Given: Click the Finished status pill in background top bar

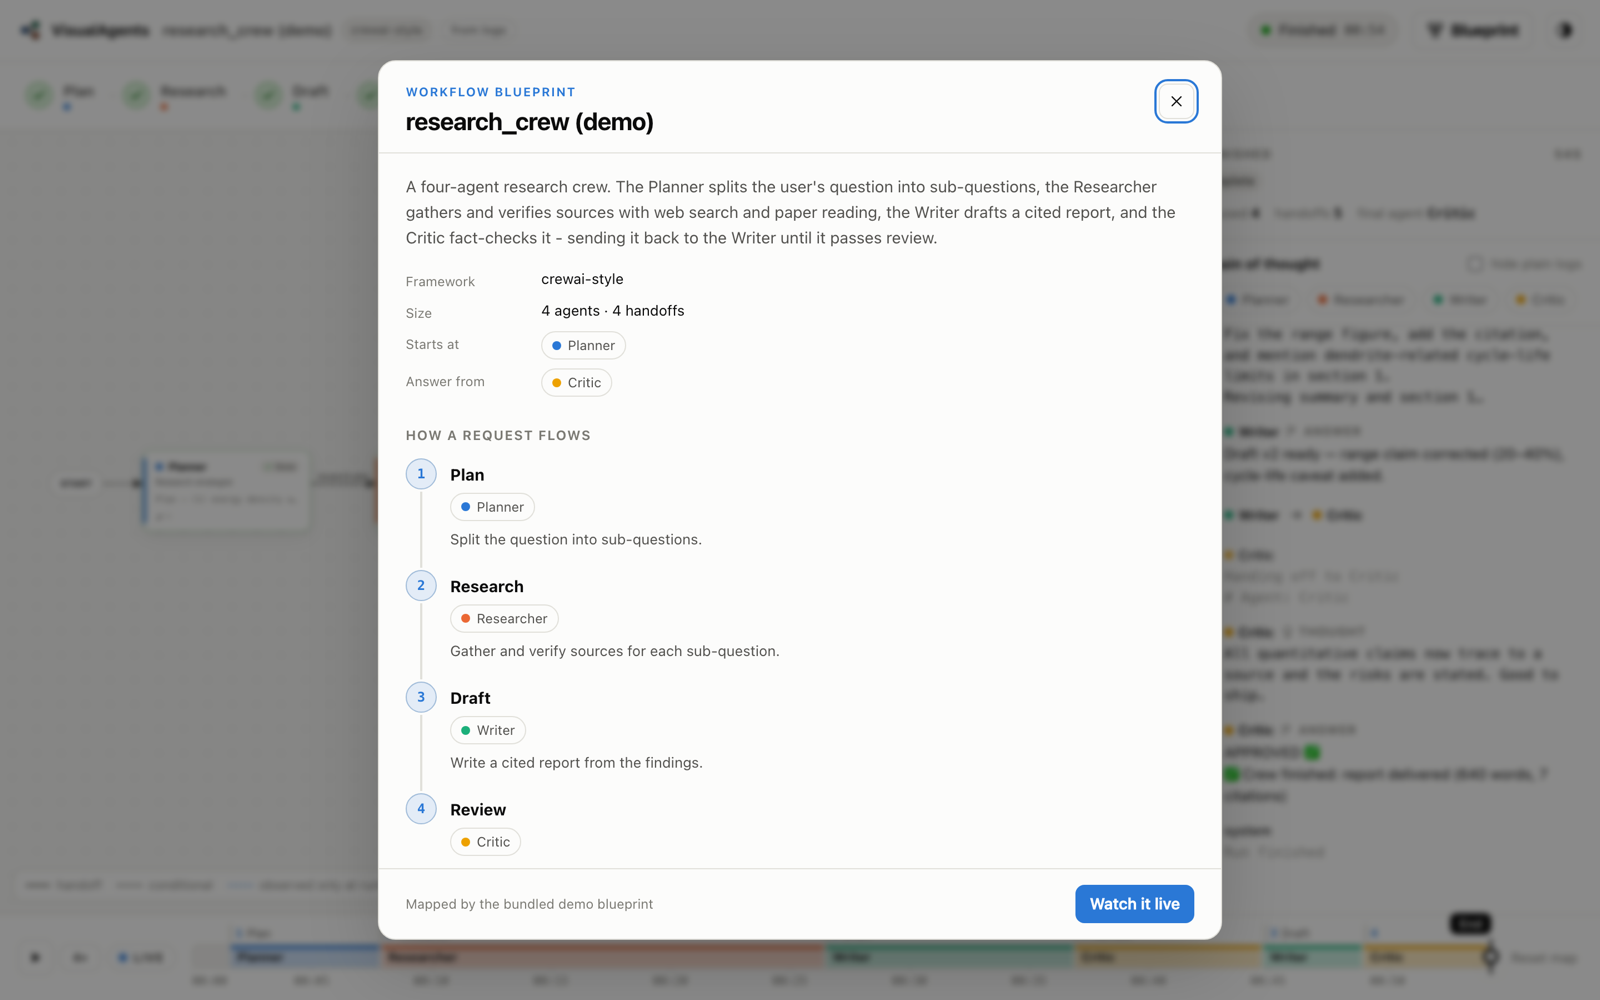Looking at the screenshot, I should [1324, 30].
